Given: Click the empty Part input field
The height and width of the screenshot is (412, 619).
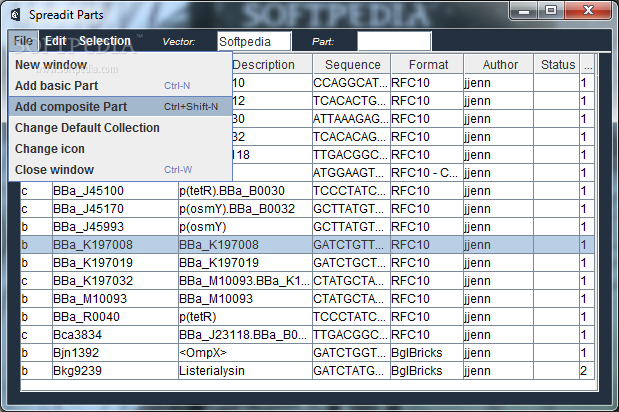Looking at the screenshot, I should point(394,41).
